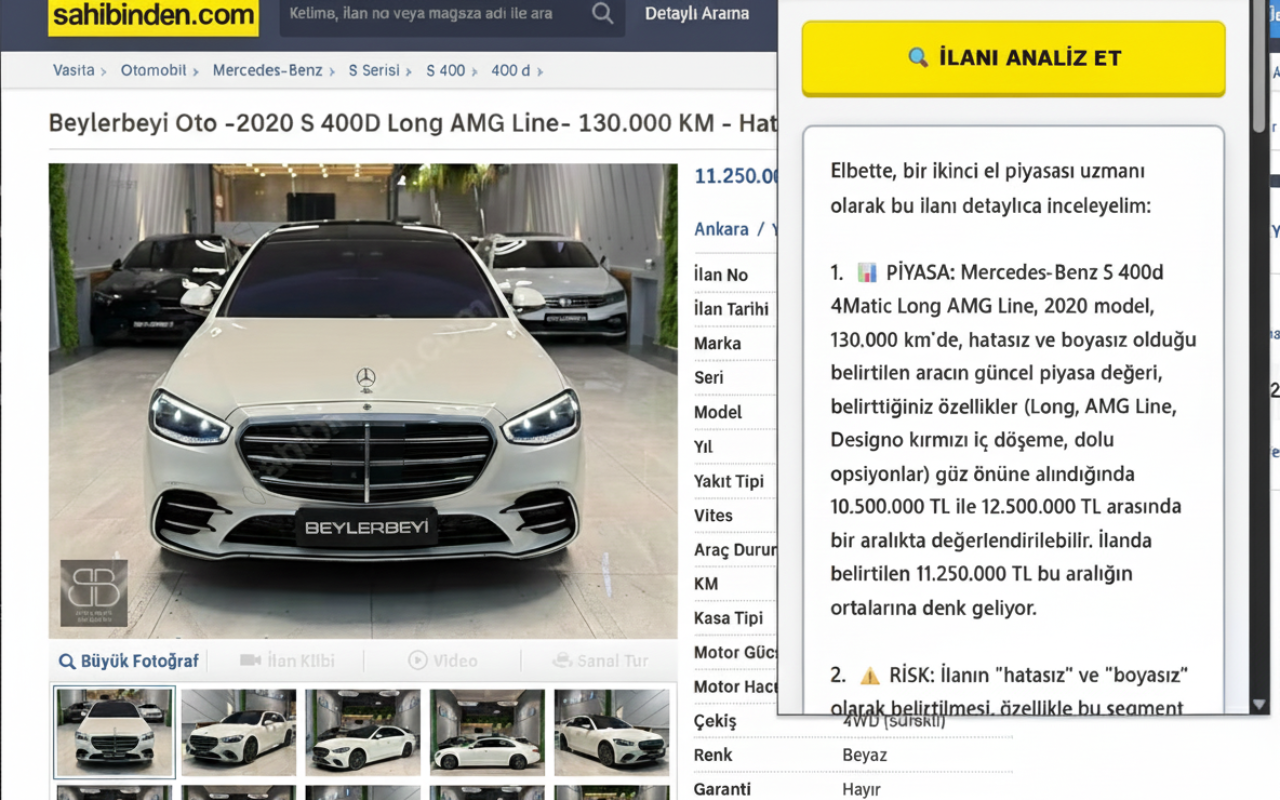1280x800 pixels.
Task: Click the Marka label
Action: pos(718,343)
